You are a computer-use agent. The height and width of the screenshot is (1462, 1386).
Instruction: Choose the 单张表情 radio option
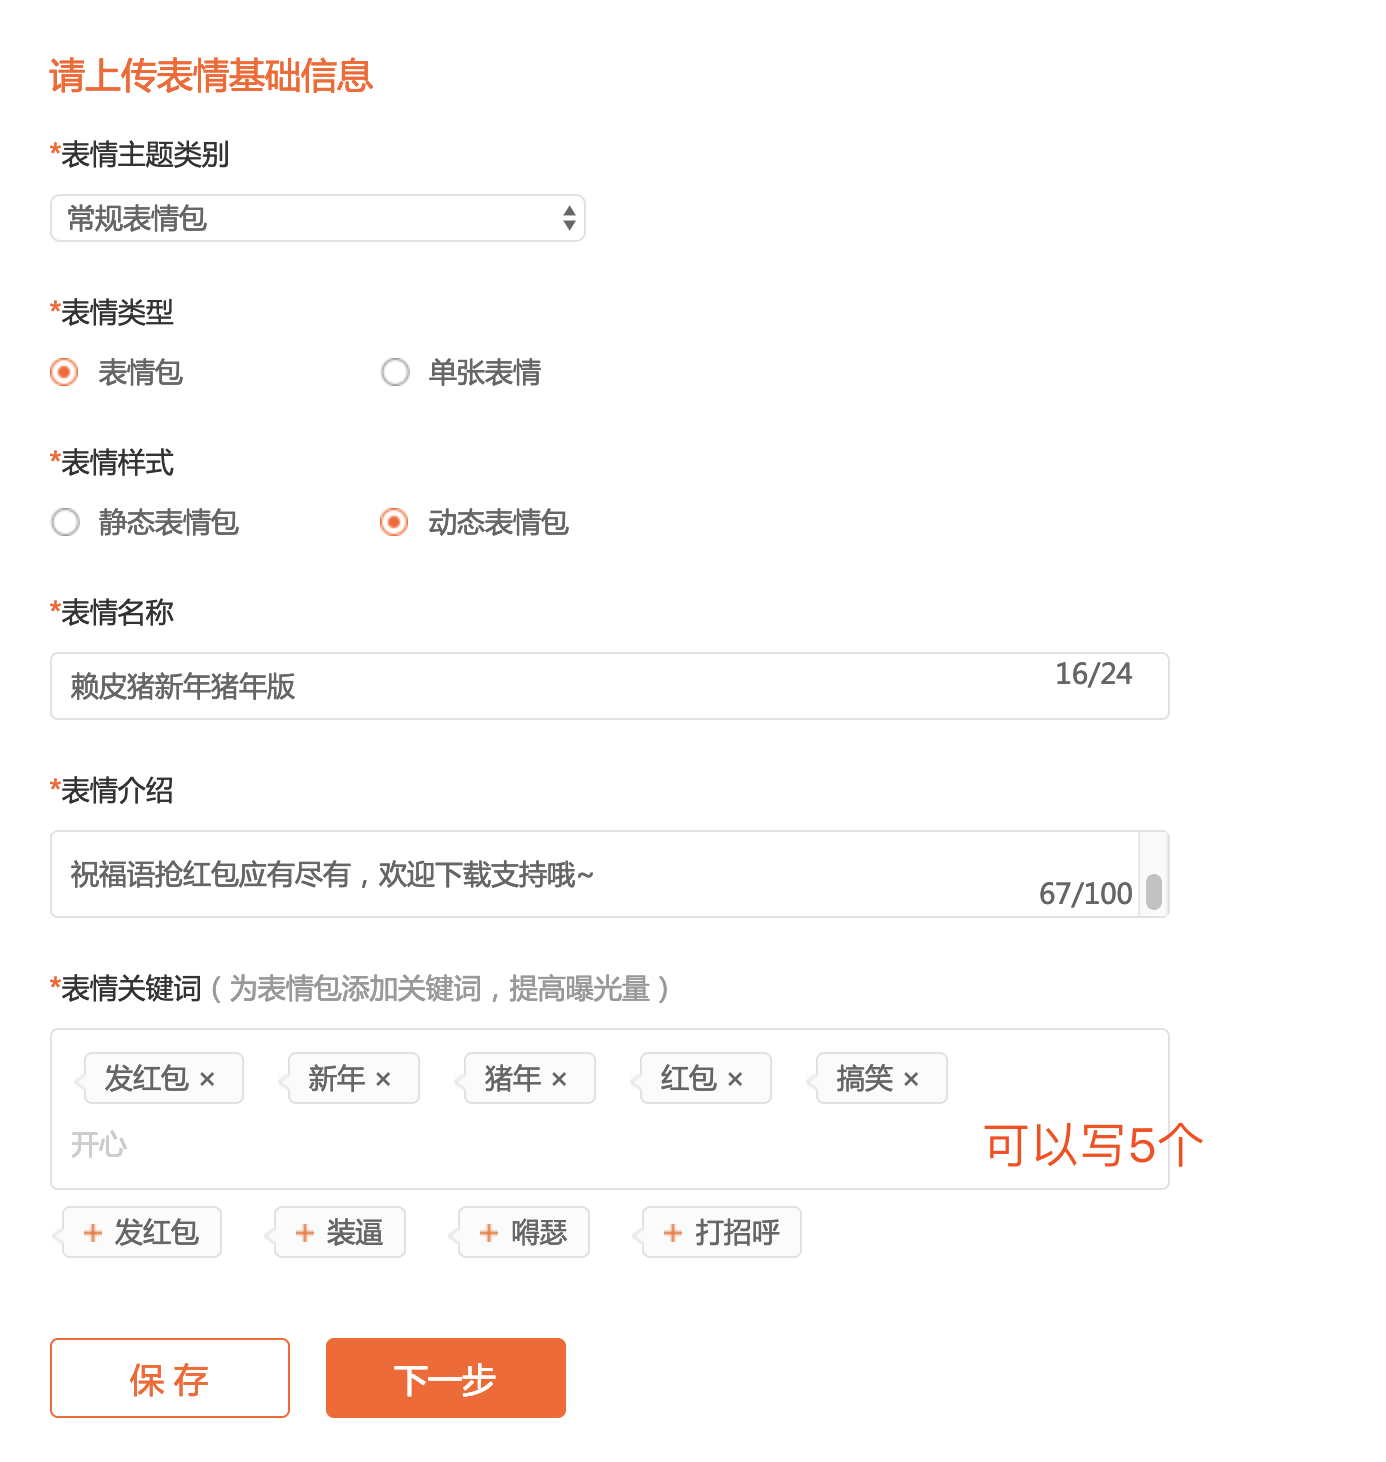[x=395, y=373]
